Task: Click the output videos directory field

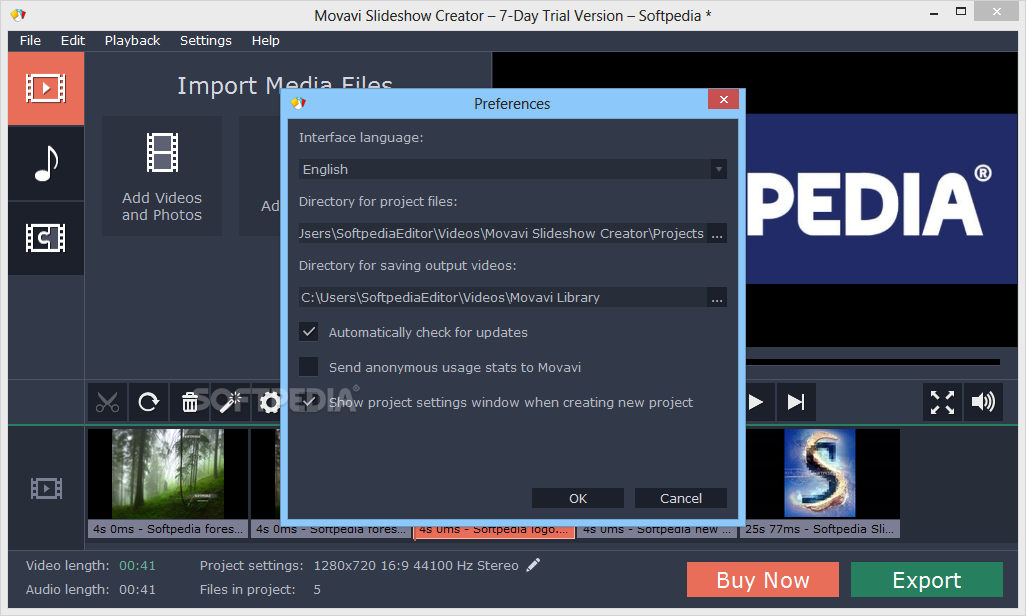Action: pyautogui.click(x=503, y=298)
